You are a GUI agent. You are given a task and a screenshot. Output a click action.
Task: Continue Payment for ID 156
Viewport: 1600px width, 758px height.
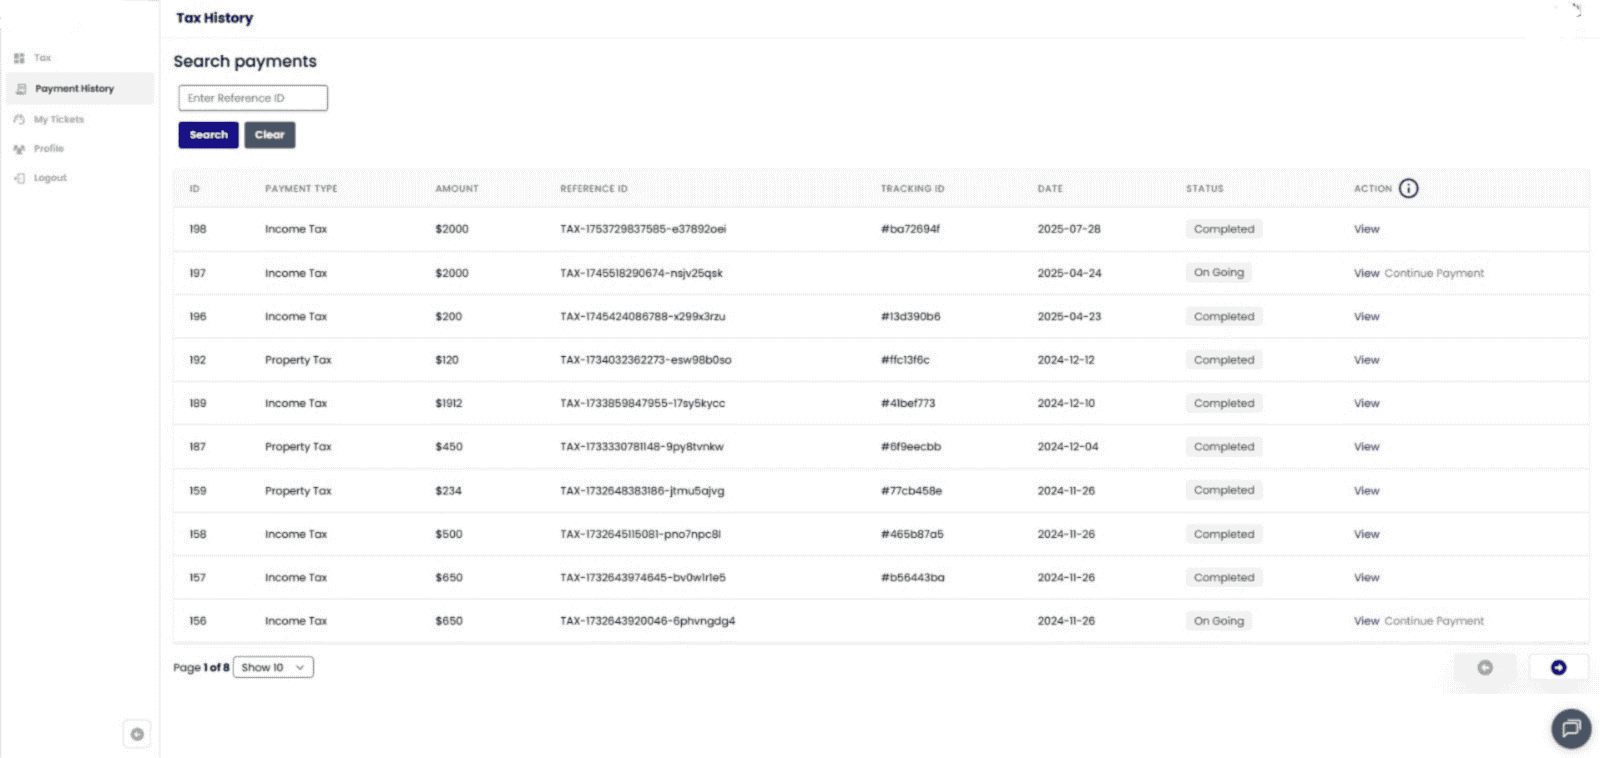(x=1434, y=621)
